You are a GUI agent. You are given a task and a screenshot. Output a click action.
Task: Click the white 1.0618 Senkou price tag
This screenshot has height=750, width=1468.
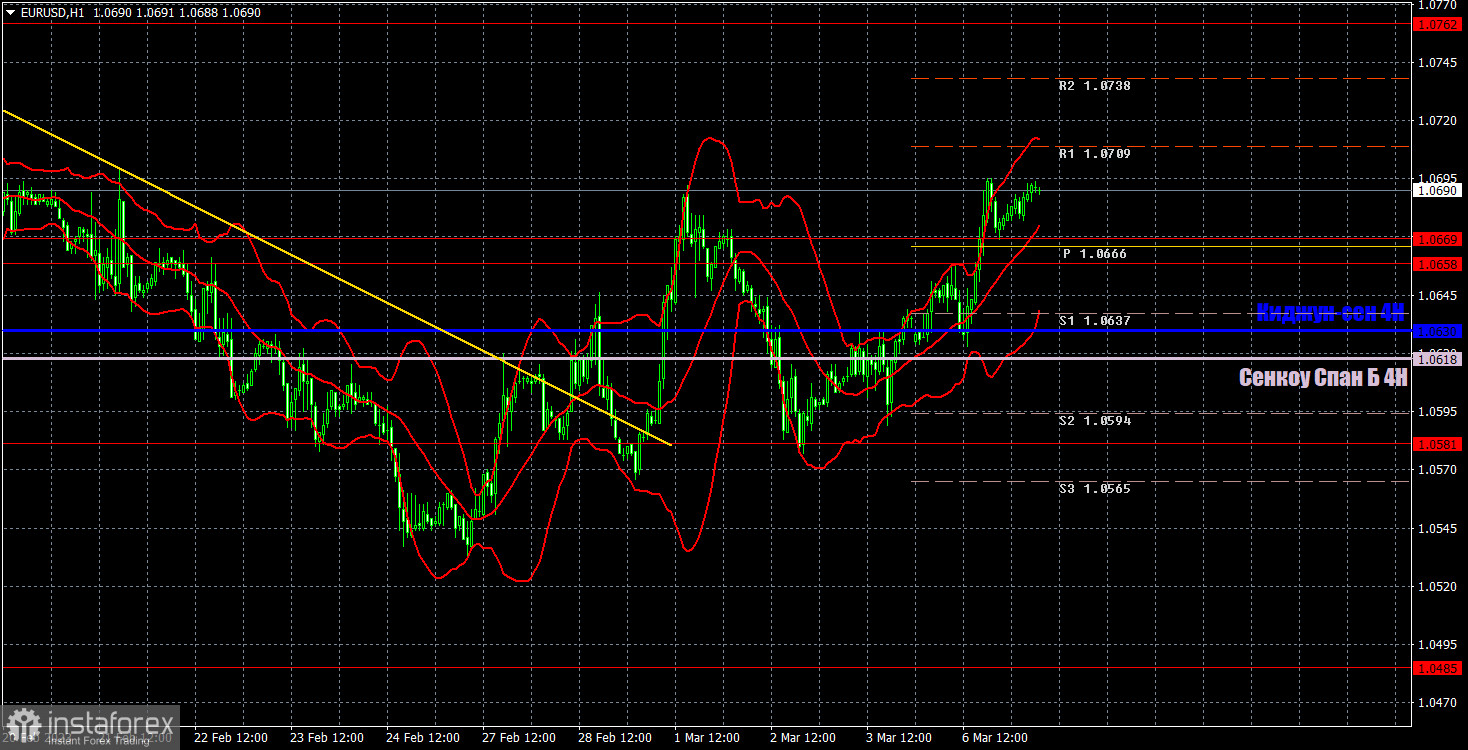point(1438,358)
